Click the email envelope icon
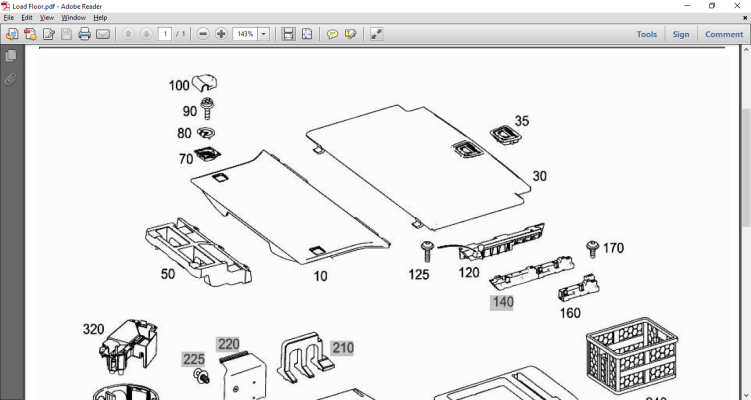Image resolution: width=751 pixels, height=400 pixels. pos(103,34)
